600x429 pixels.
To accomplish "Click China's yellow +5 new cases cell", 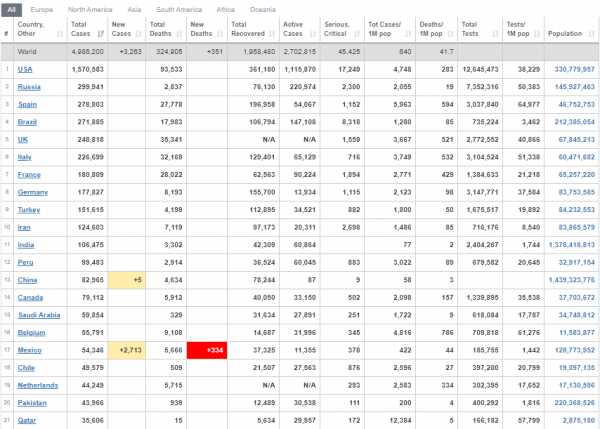I will pos(127,280).
